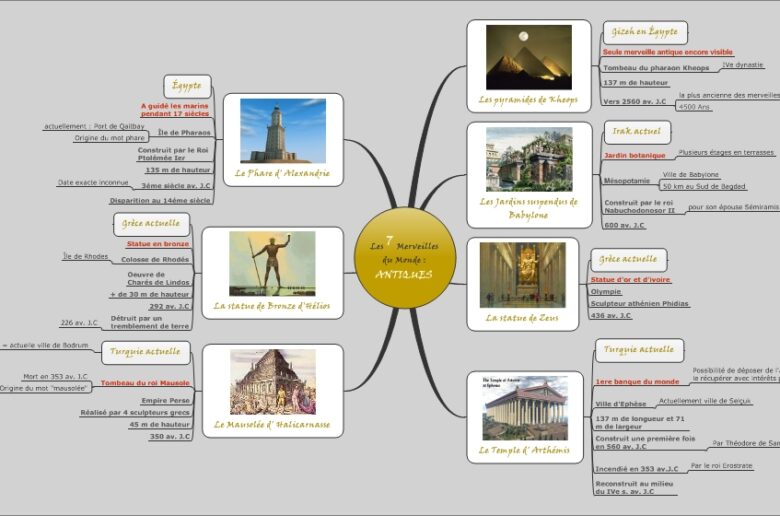Click the Temple of Artemis picture

pyautogui.click(x=524, y=407)
